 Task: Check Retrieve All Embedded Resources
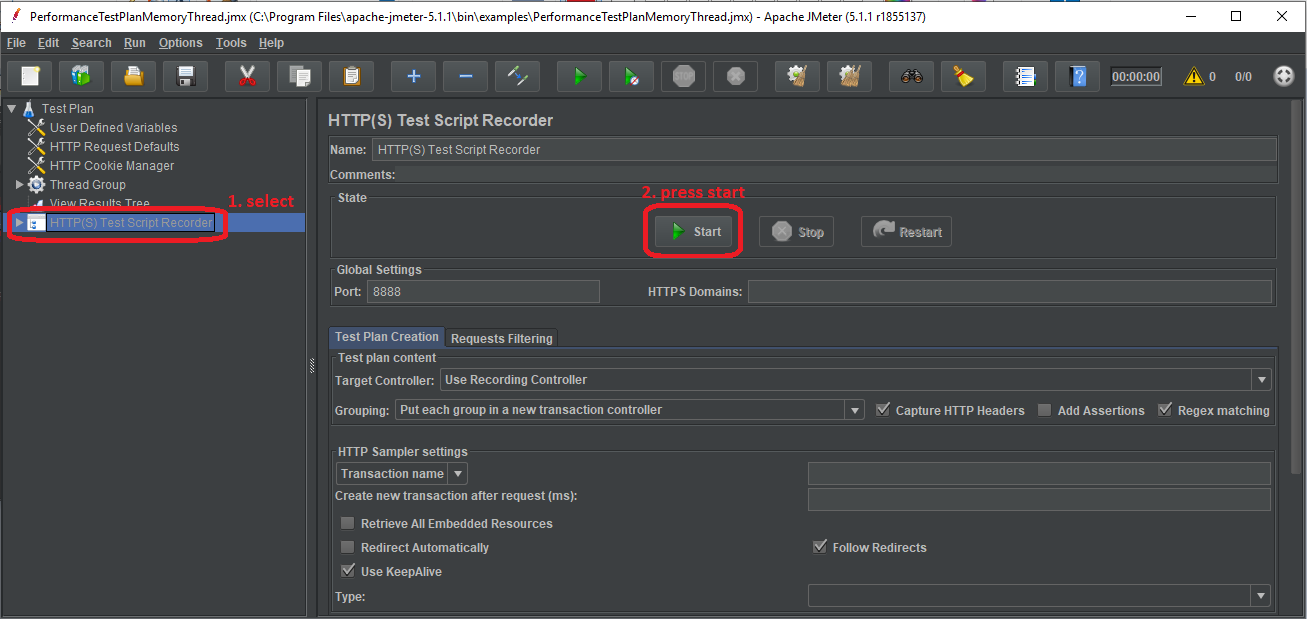pyautogui.click(x=348, y=523)
